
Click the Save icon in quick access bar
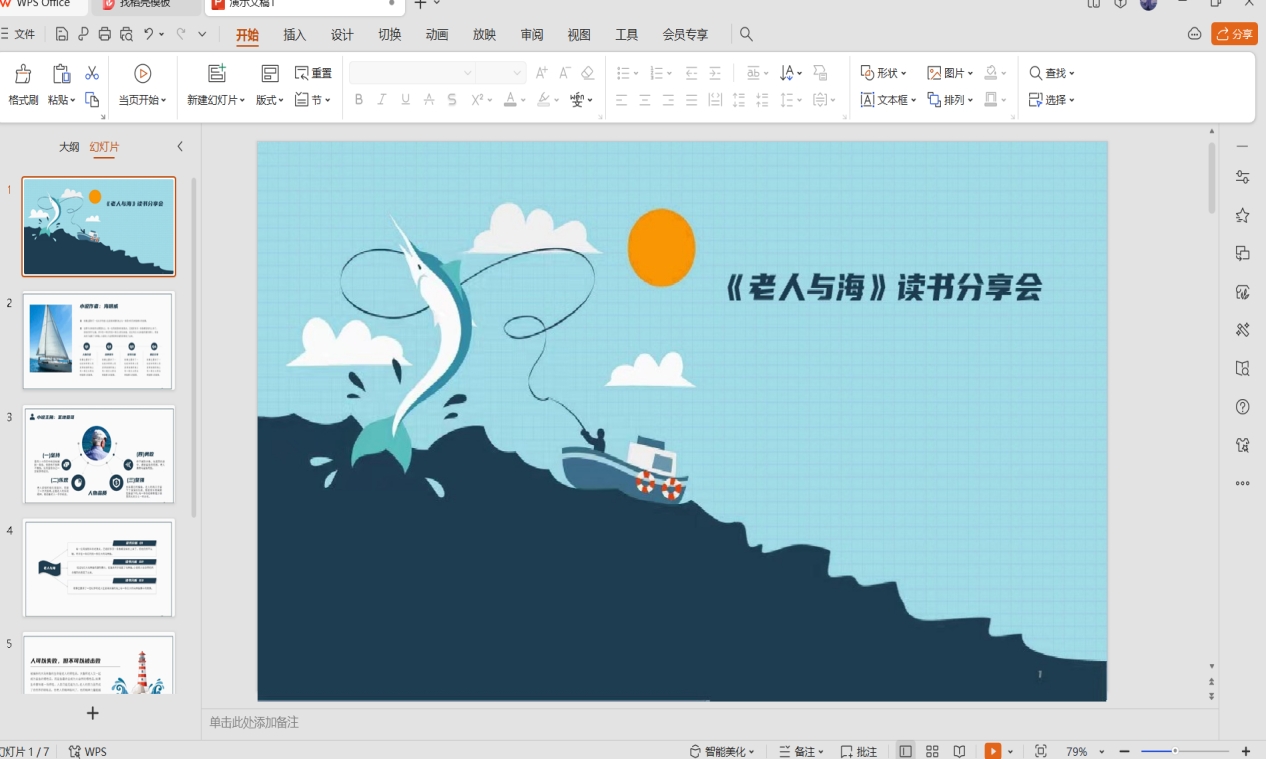(62, 35)
